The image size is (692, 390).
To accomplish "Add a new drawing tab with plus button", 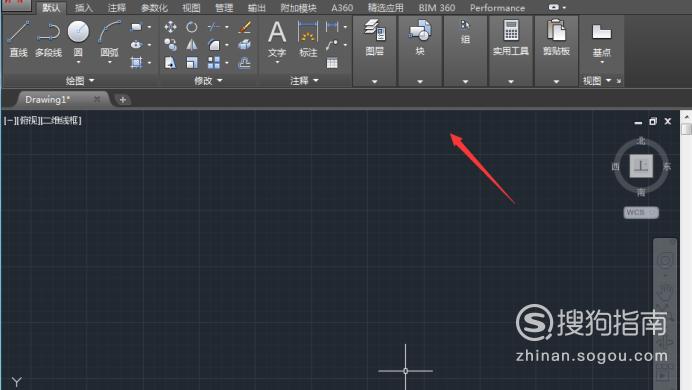I will click(123, 100).
